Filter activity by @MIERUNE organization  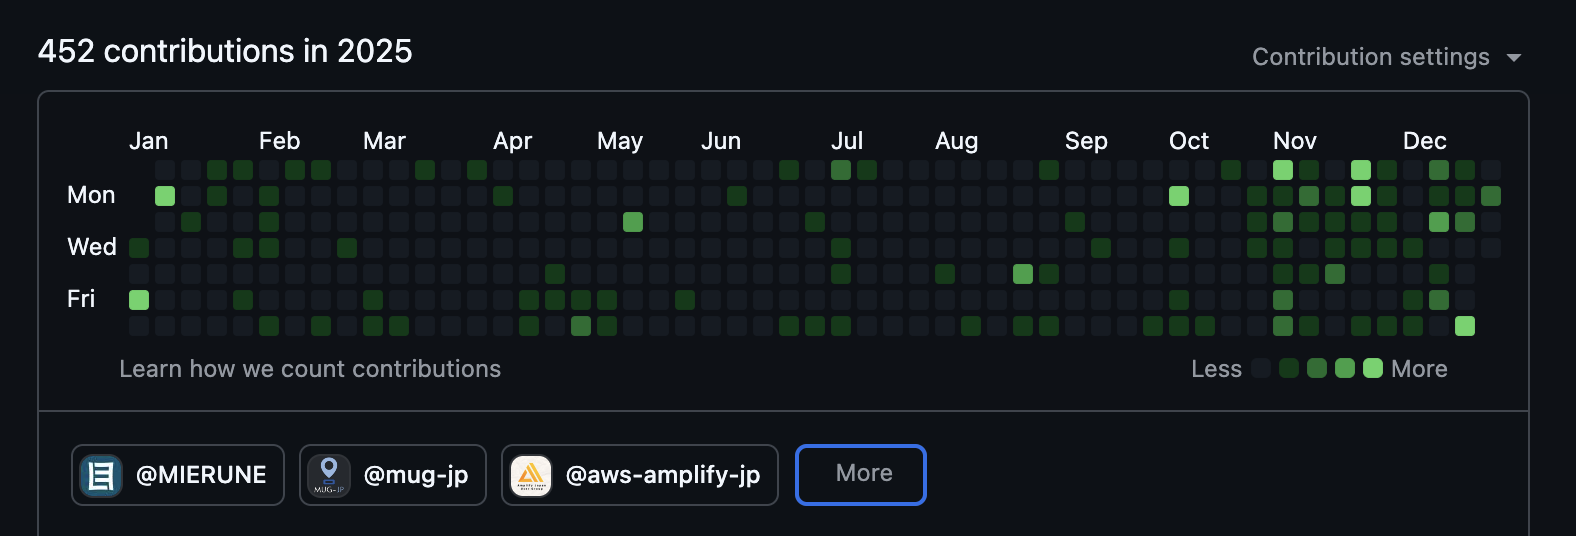click(200, 475)
